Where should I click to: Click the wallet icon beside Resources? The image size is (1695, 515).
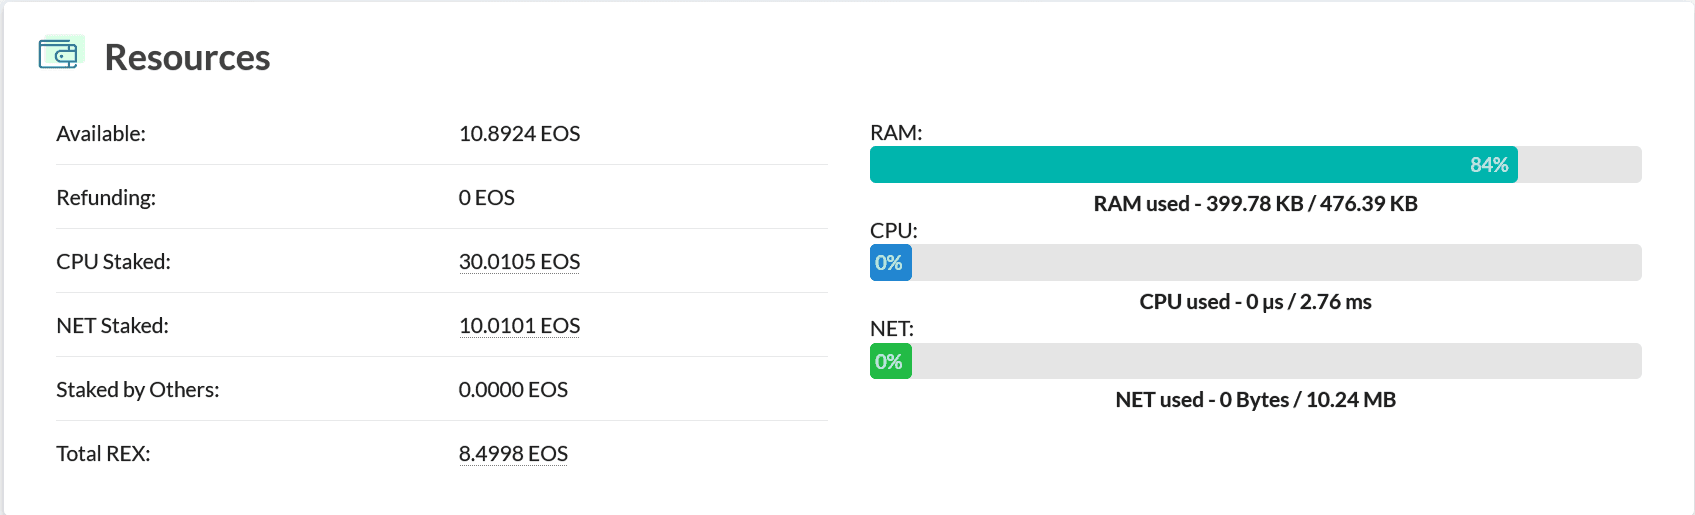59,54
